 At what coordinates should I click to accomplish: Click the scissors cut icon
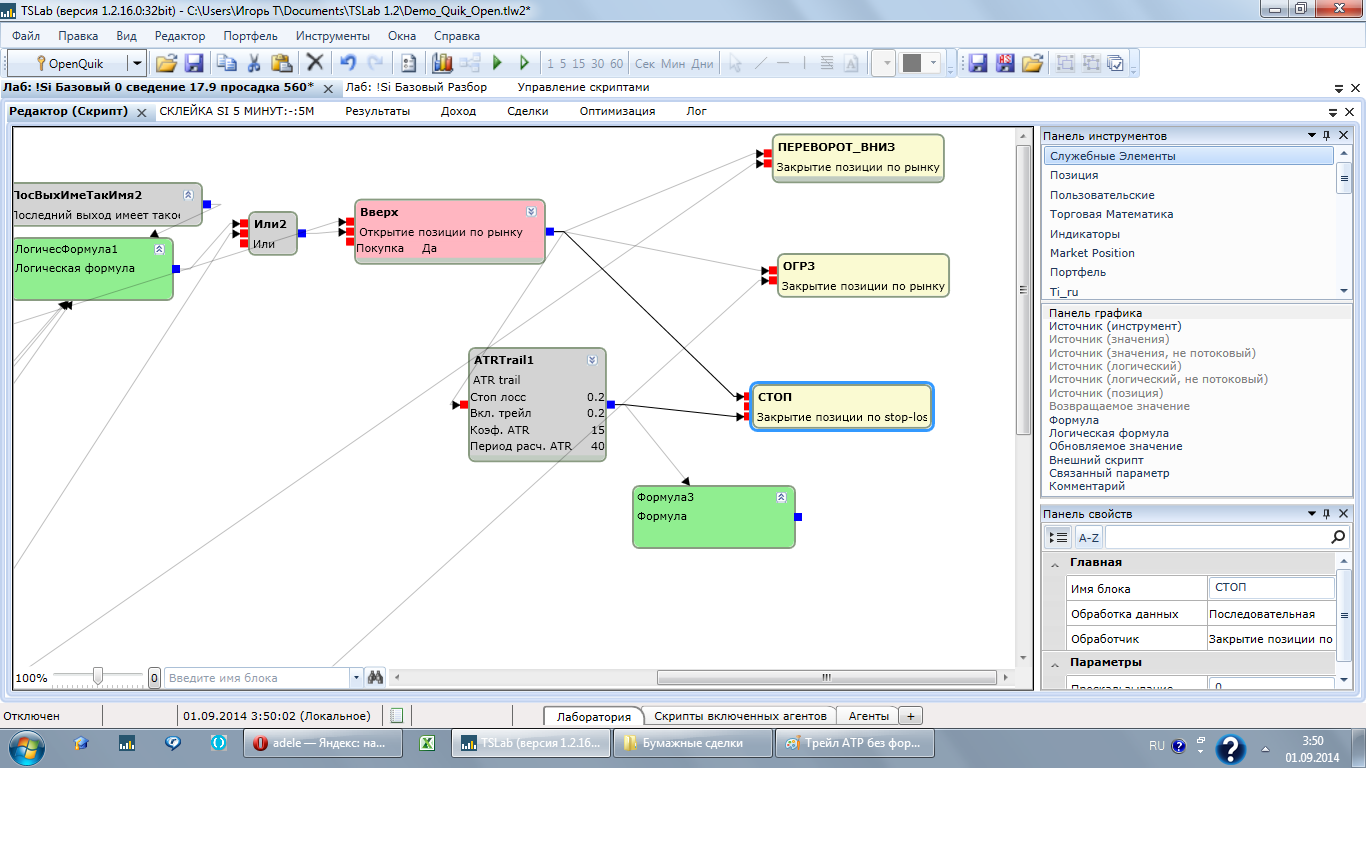(x=254, y=63)
